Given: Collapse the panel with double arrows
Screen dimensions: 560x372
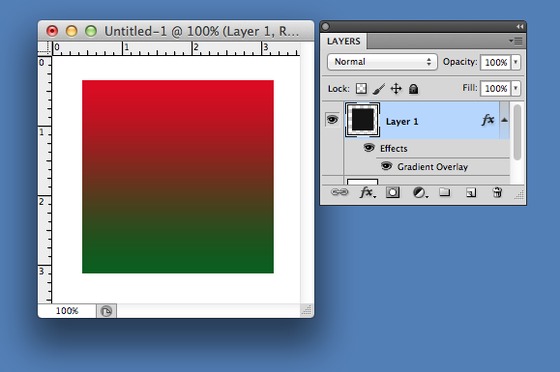Looking at the screenshot, I should click(520, 27).
